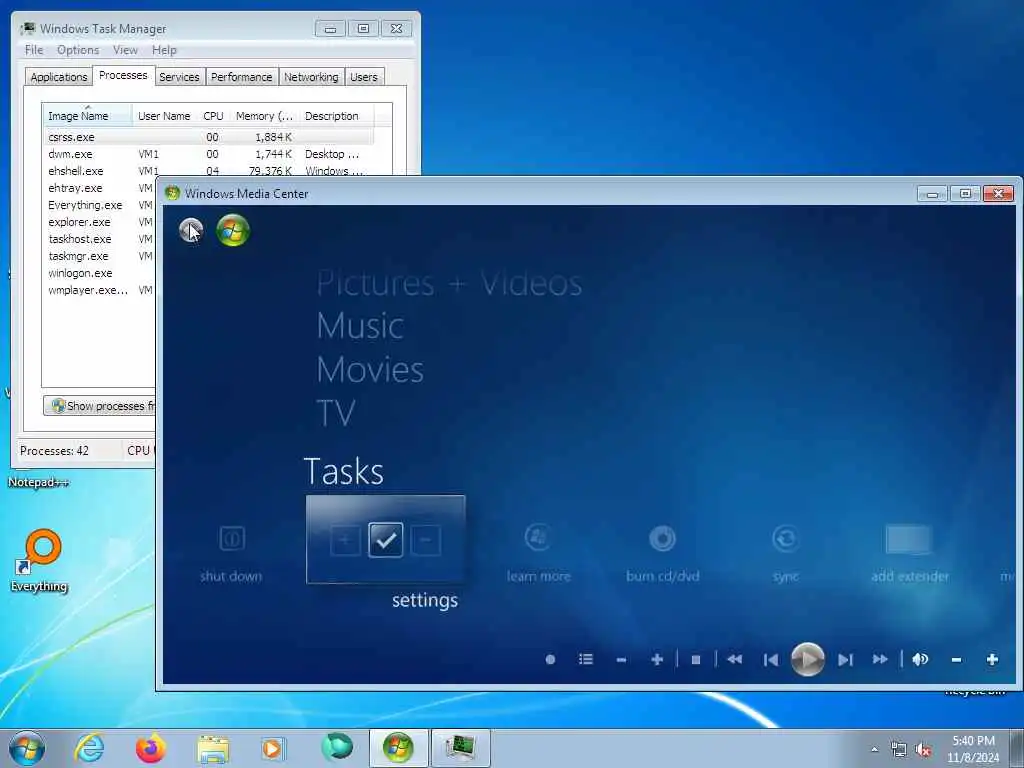Image resolution: width=1024 pixels, height=768 pixels.
Task: Select the shut down task icon
Action: 231,539
